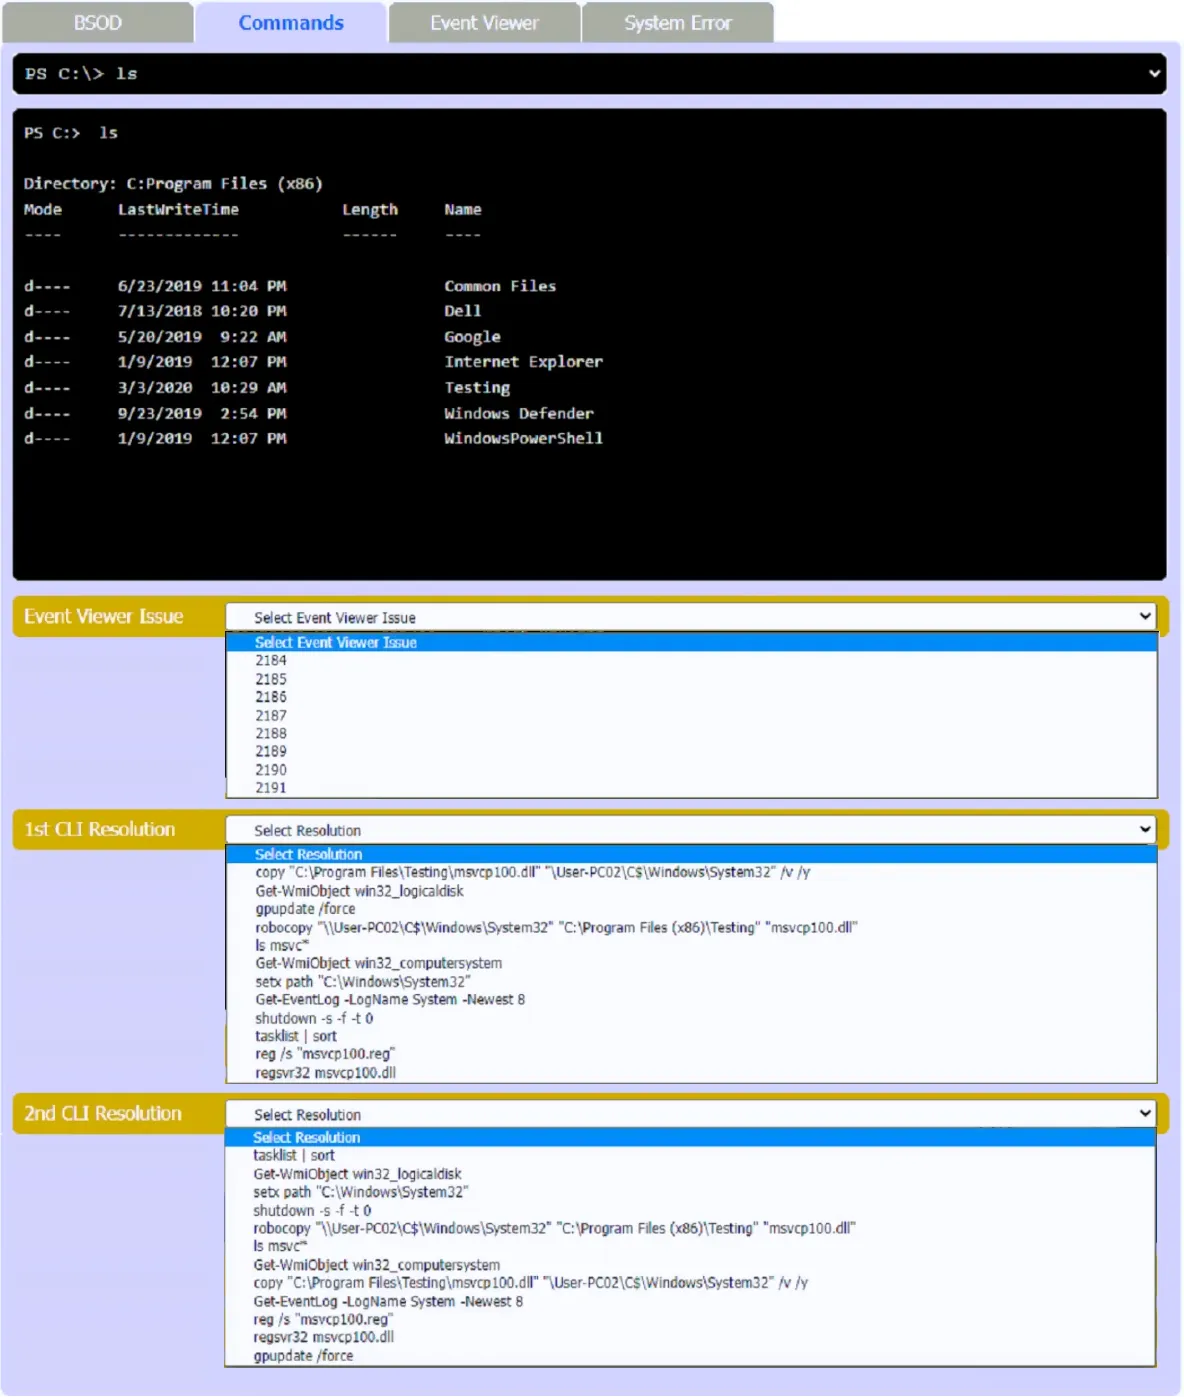Choose 'tasklist | sort' in 1st CLI list

tap(691, 1036)
